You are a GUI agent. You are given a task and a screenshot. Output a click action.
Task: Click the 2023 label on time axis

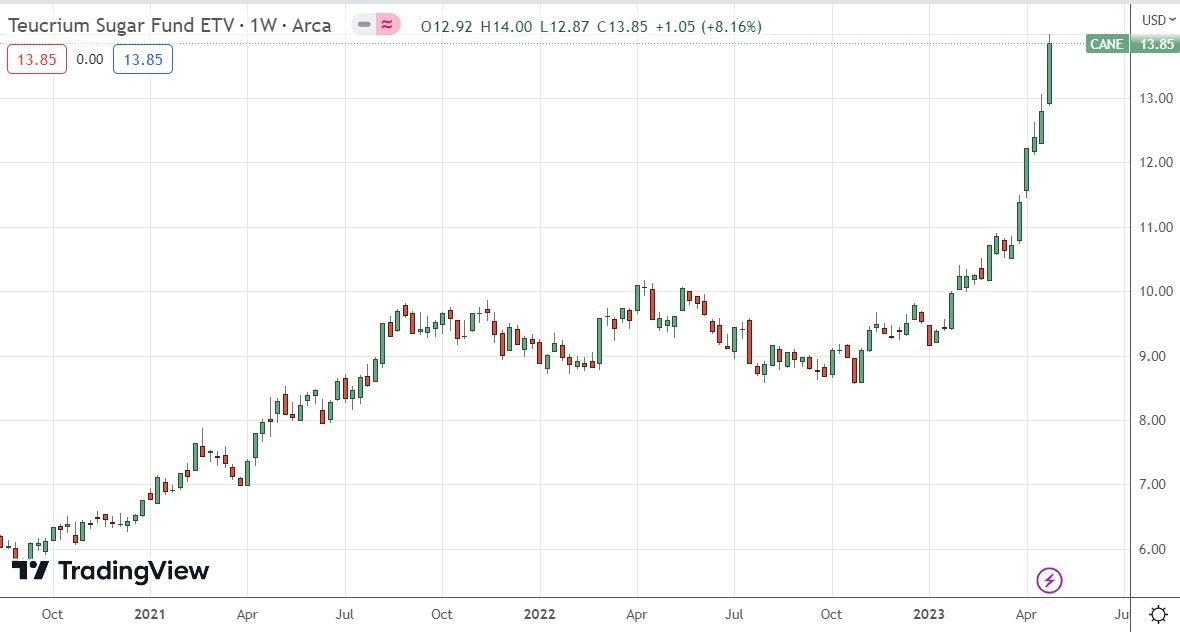928,613
